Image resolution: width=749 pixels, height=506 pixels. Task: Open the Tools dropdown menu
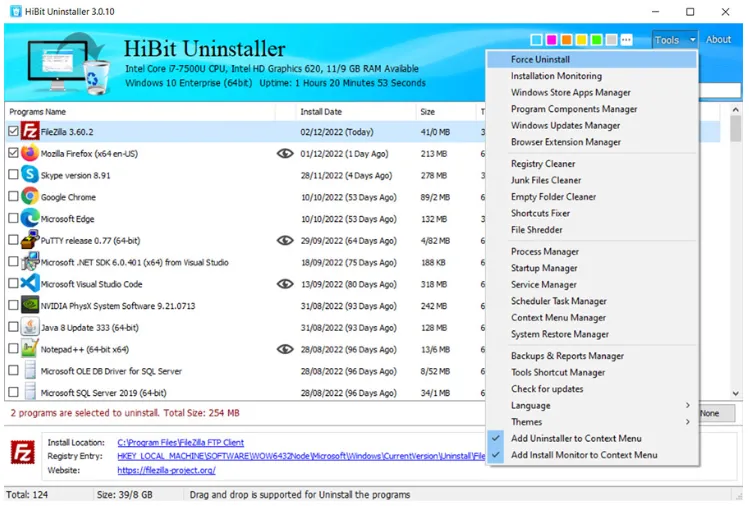[x=674, y=40]
